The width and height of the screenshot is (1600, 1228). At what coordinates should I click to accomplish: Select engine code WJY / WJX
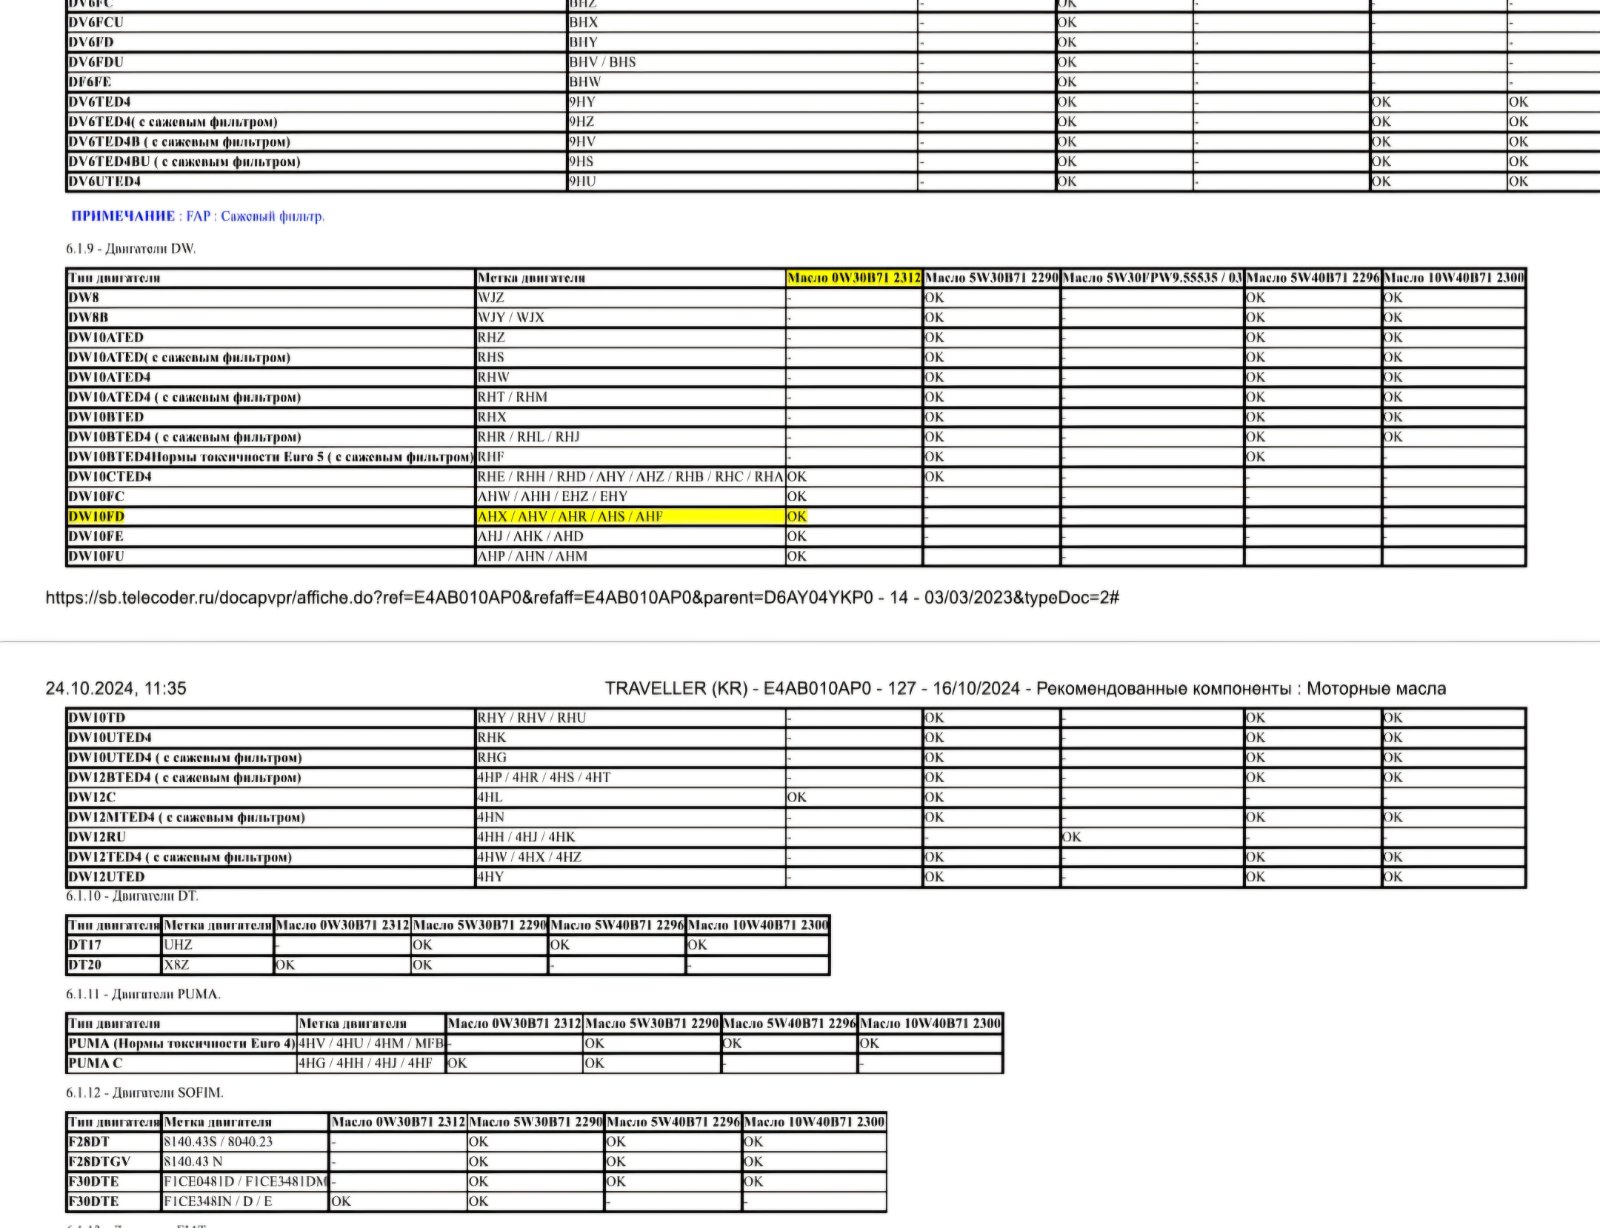[511, 318]
